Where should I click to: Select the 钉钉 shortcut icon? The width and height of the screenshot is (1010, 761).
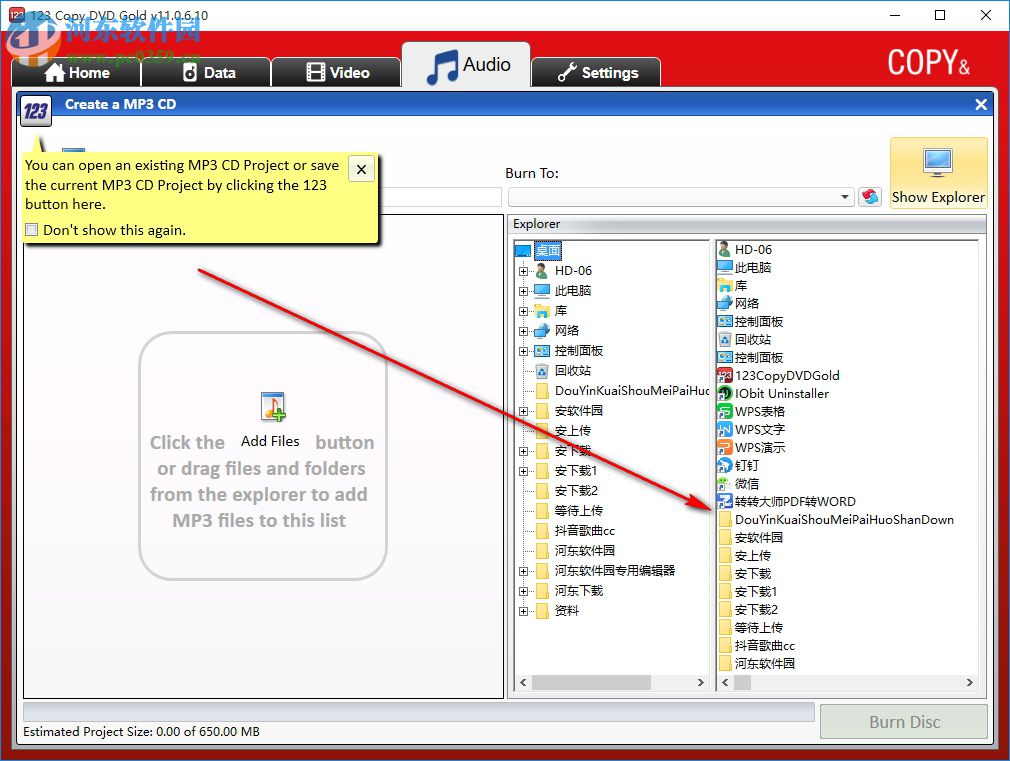point(725,465)
